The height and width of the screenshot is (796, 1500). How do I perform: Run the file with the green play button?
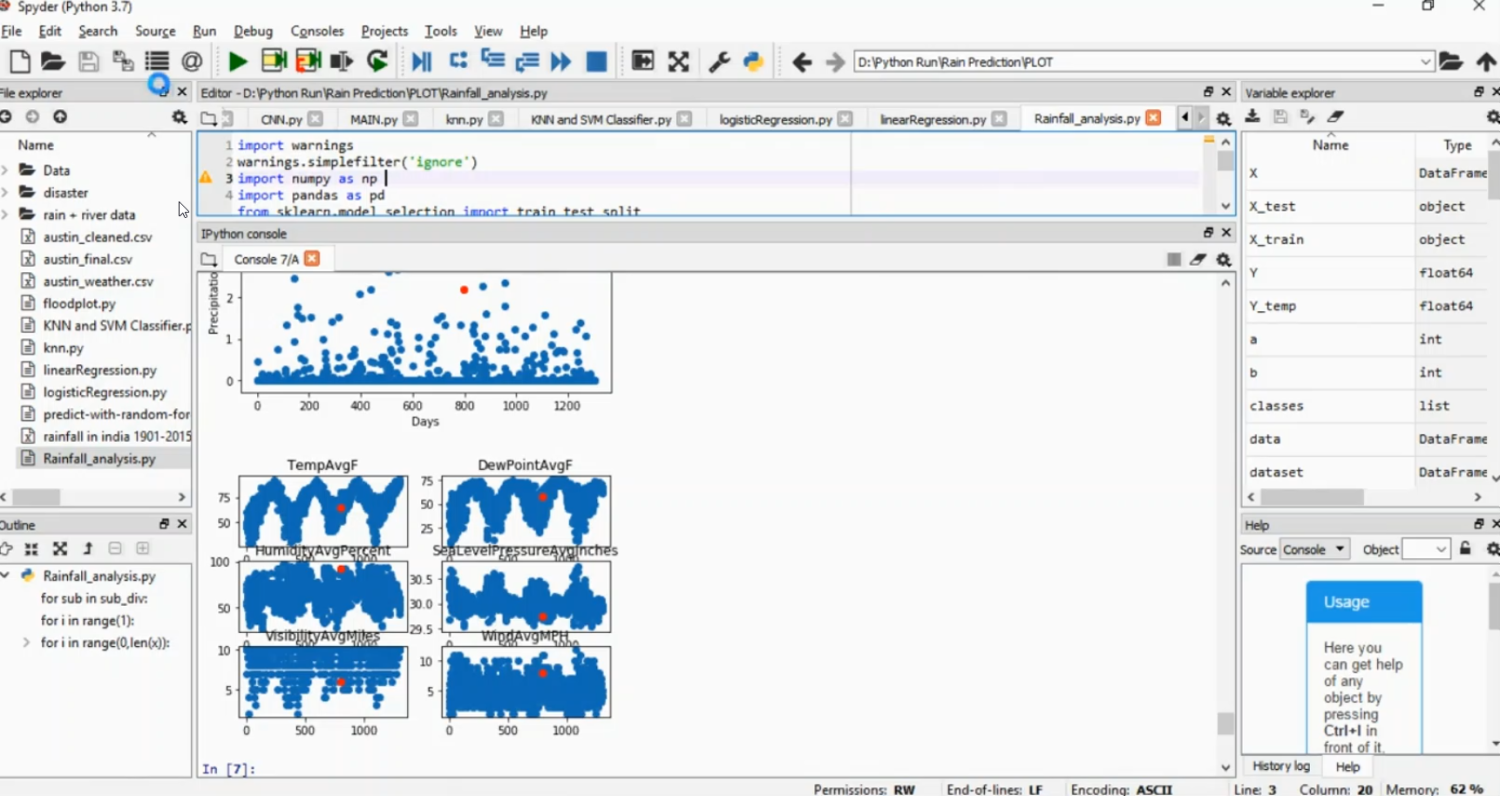tap(237, 62)
